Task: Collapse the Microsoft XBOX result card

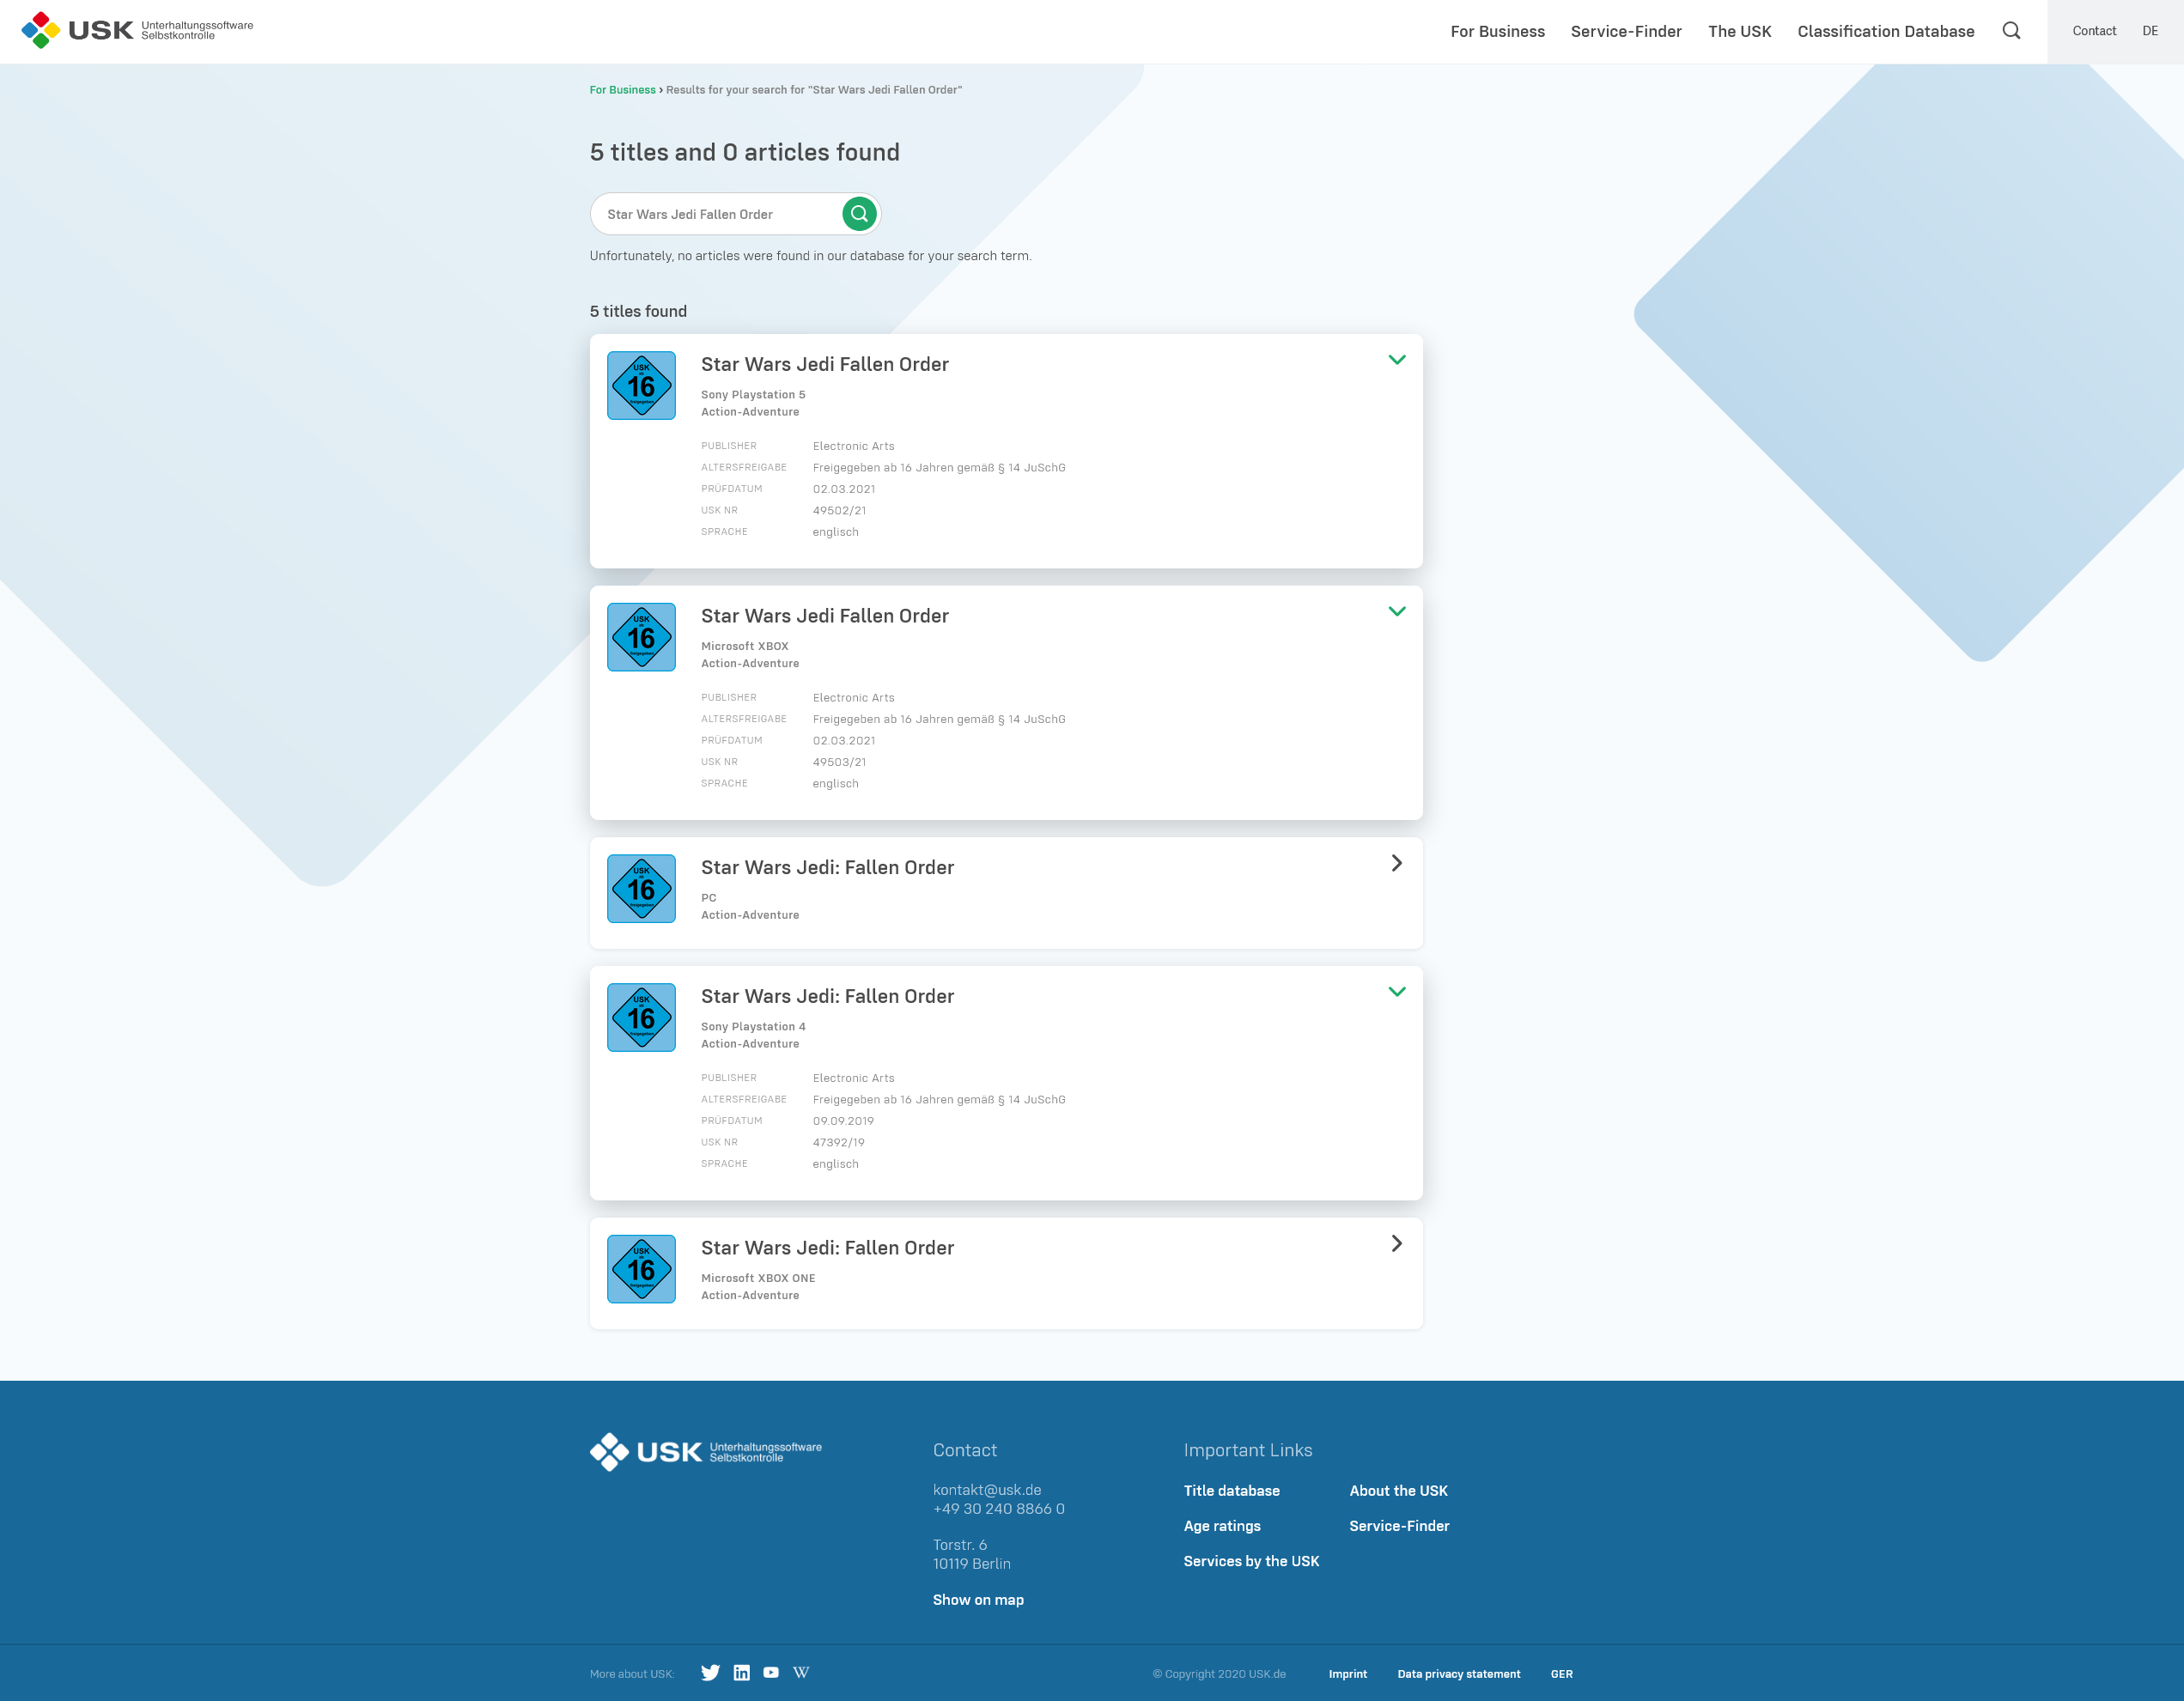Action: click(x=1397, y=611)
